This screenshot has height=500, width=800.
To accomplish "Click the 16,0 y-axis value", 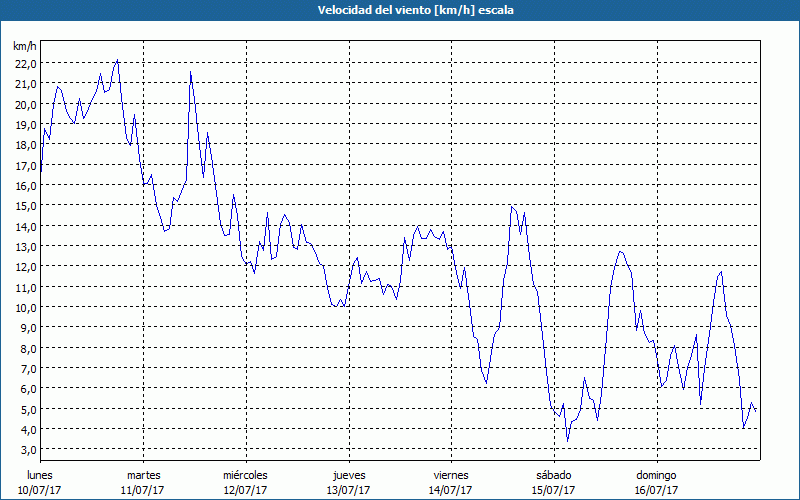I will [26, 186].
